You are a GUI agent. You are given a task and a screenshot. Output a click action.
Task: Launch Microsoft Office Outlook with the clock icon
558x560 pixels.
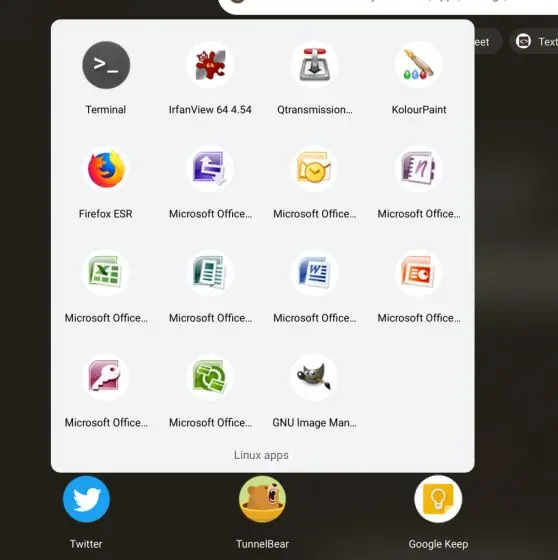[x=314, y=169]
